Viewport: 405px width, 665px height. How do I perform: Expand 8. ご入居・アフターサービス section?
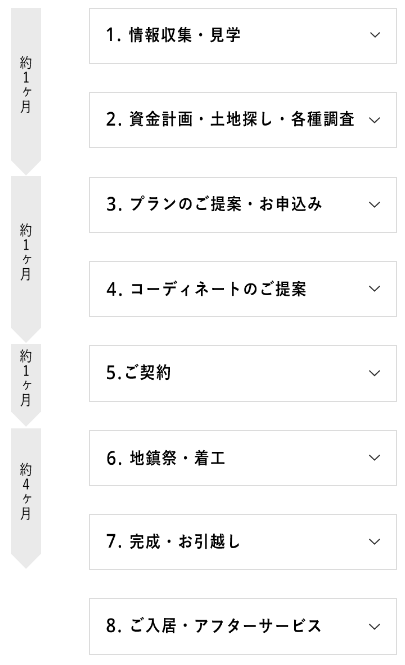(x=243, y=626)
